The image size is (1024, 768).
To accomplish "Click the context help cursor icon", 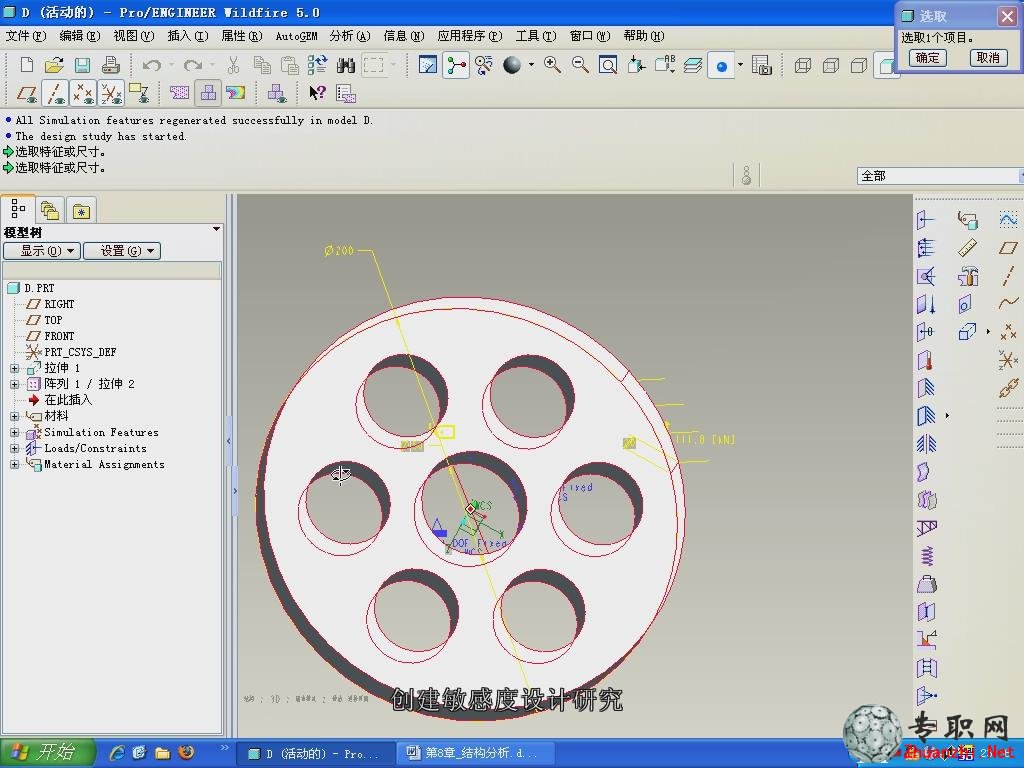I will click(x=317, y=93).
